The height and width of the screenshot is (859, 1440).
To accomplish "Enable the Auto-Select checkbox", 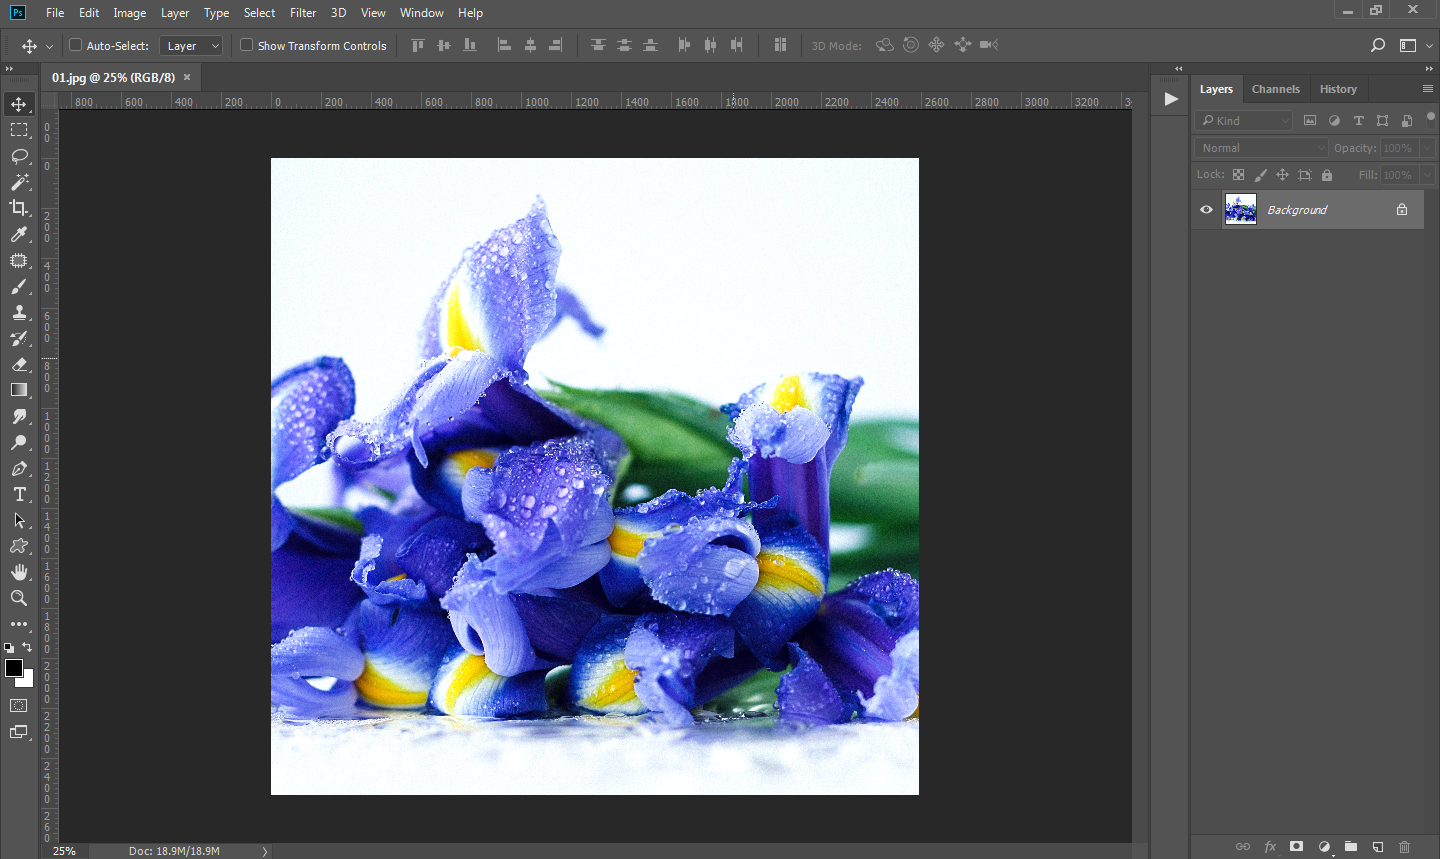I will (x=75, y=45).
